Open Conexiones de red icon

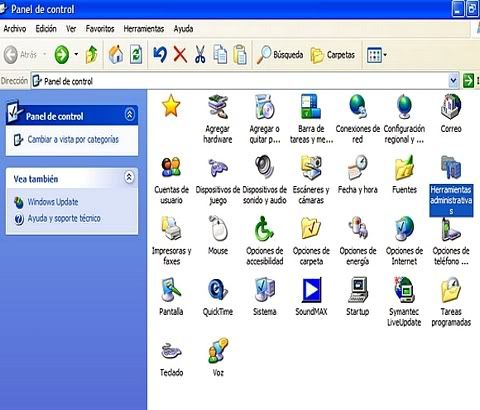[358, 107]
